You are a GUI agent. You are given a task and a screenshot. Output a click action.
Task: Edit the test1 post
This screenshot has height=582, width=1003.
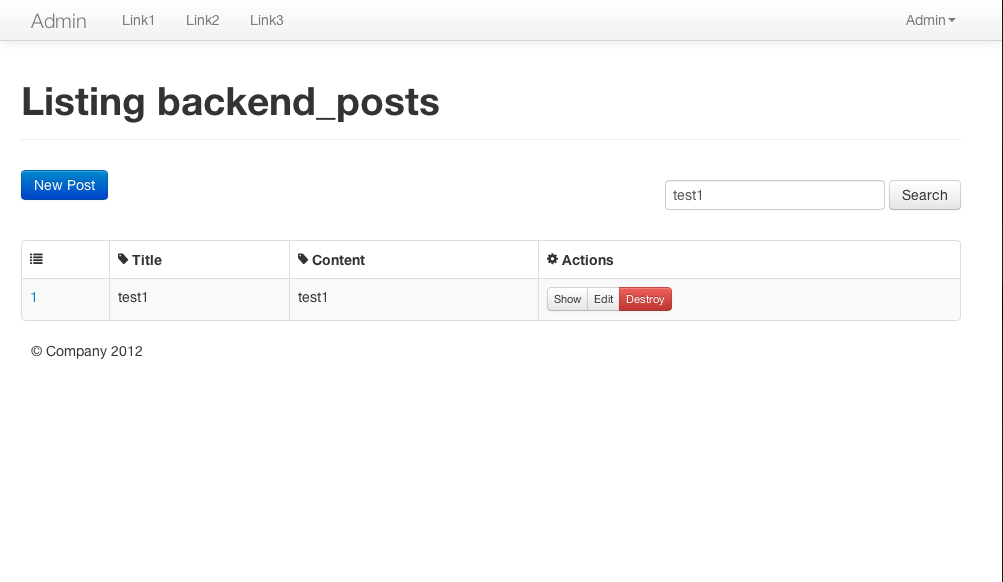coord(603,299)
